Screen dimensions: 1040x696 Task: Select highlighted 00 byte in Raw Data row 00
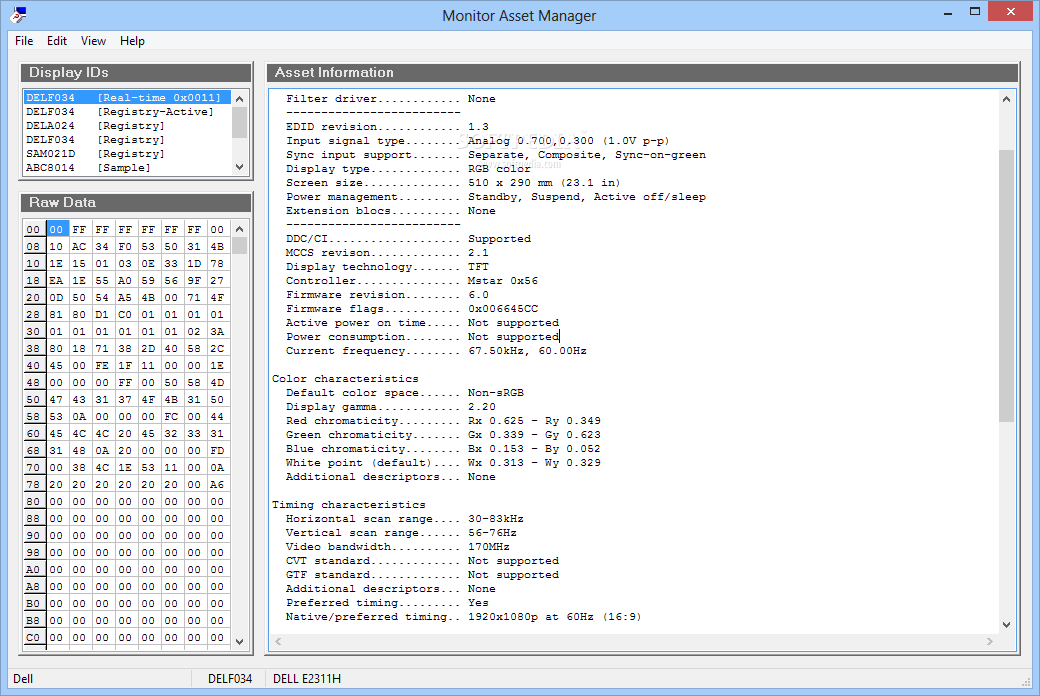pos(56,230)
